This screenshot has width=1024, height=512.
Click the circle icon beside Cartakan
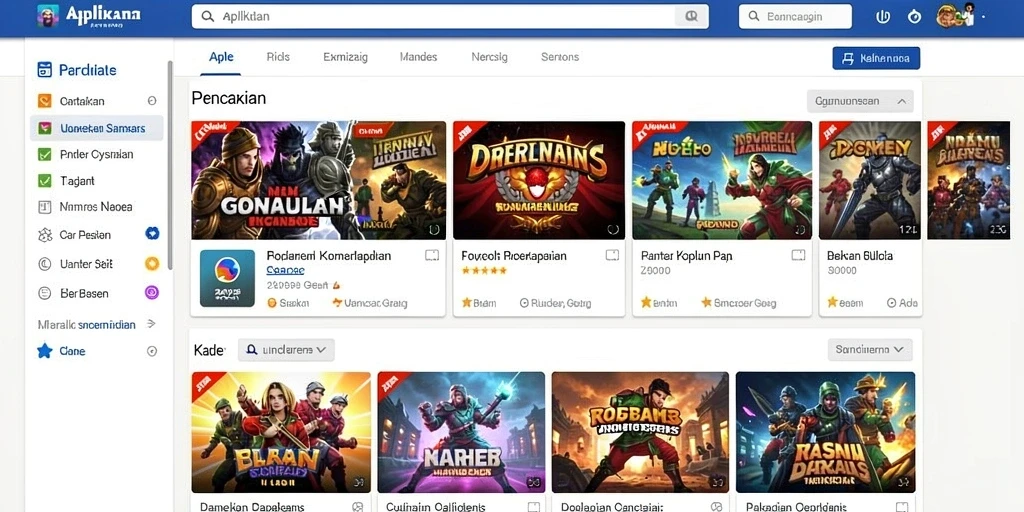[x=152, y=101]
